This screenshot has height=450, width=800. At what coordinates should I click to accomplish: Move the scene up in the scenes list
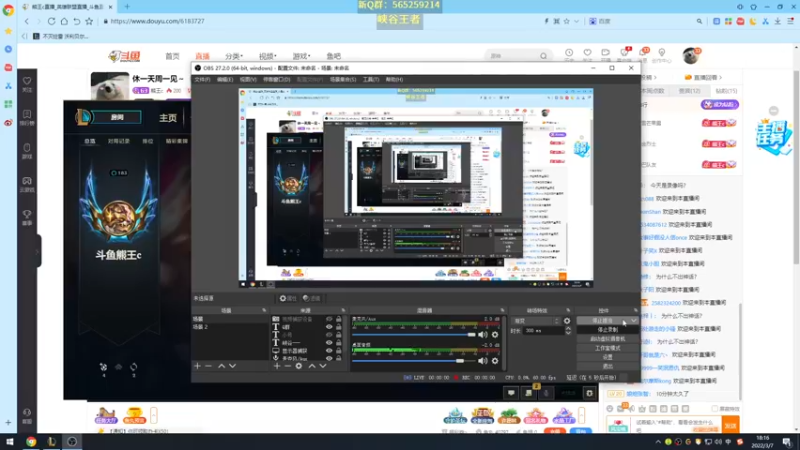coord(221,366)
